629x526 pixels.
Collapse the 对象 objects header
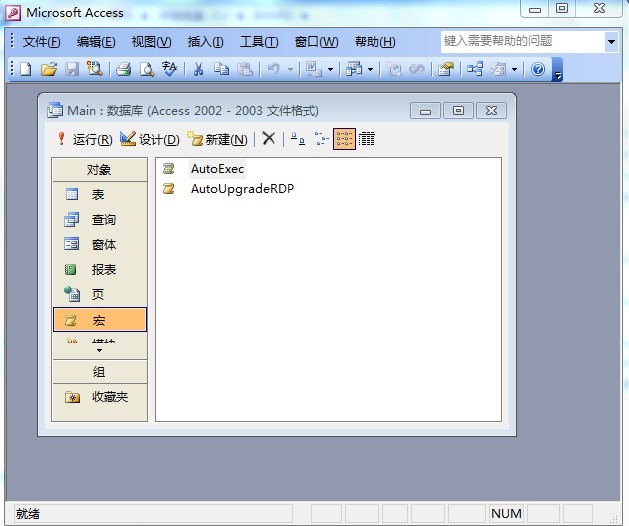(99, 170)
